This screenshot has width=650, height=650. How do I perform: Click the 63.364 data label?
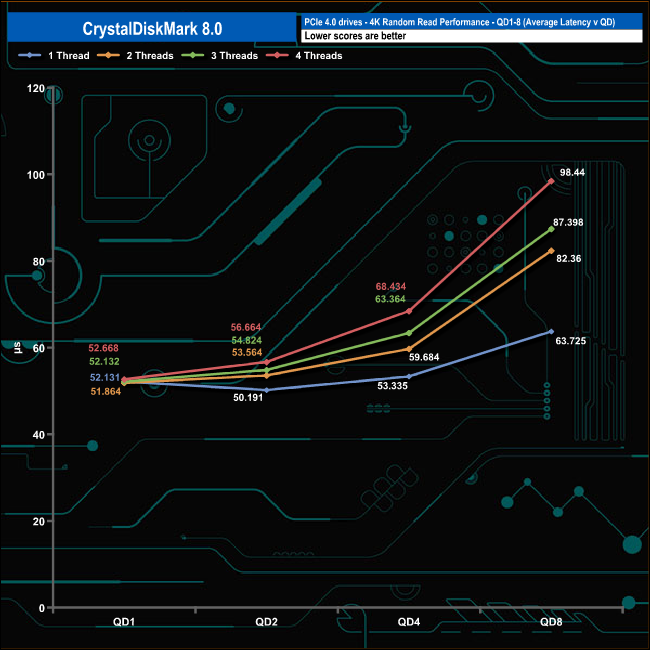point(390,299)
